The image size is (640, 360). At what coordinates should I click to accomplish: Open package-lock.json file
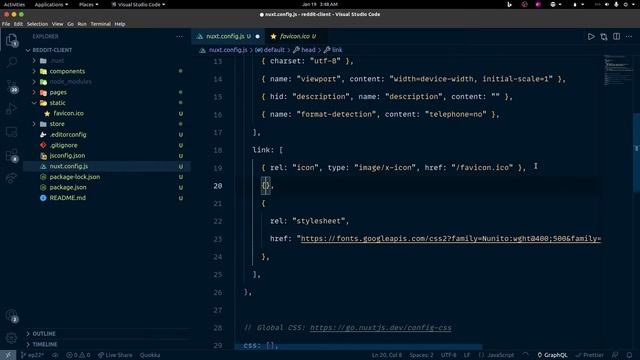click(75, 177)
